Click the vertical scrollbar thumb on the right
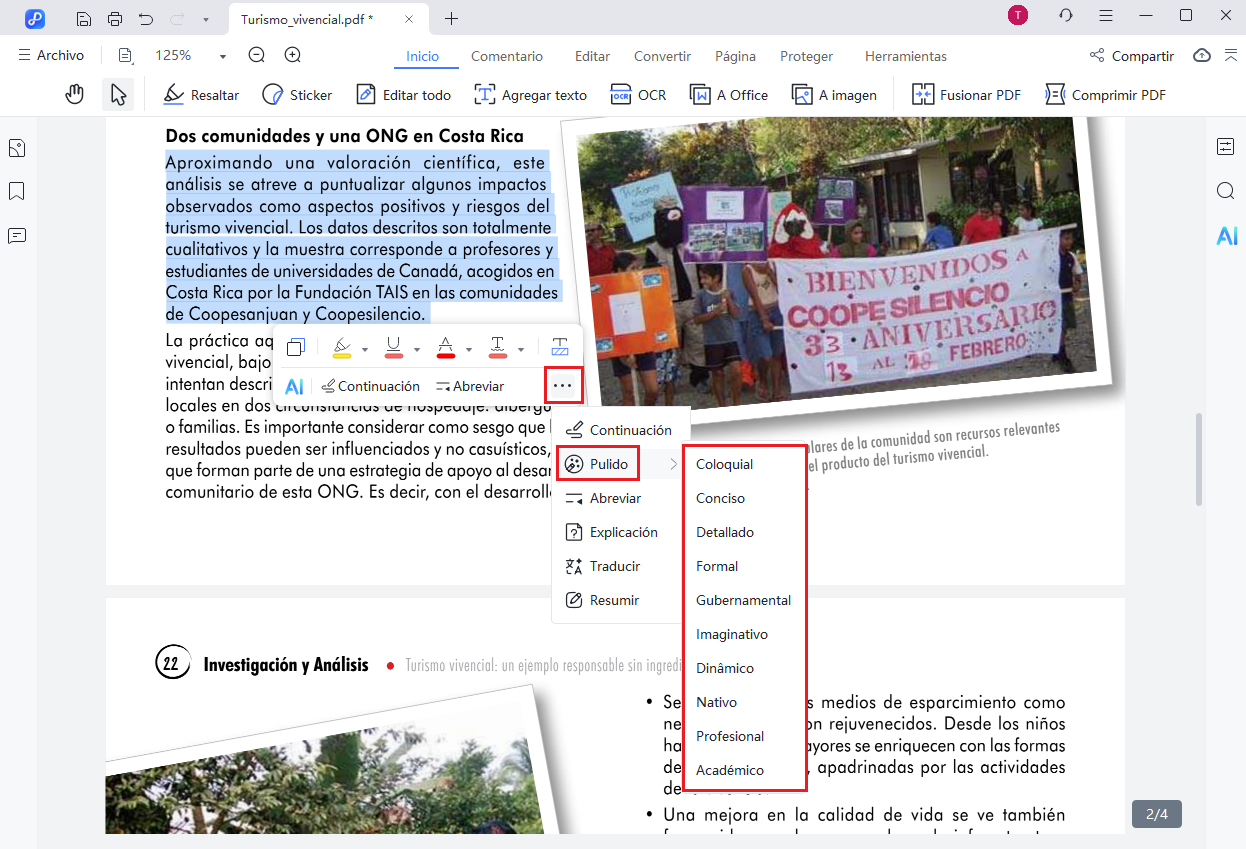 pyautogui.click(x=1200, y=460)
